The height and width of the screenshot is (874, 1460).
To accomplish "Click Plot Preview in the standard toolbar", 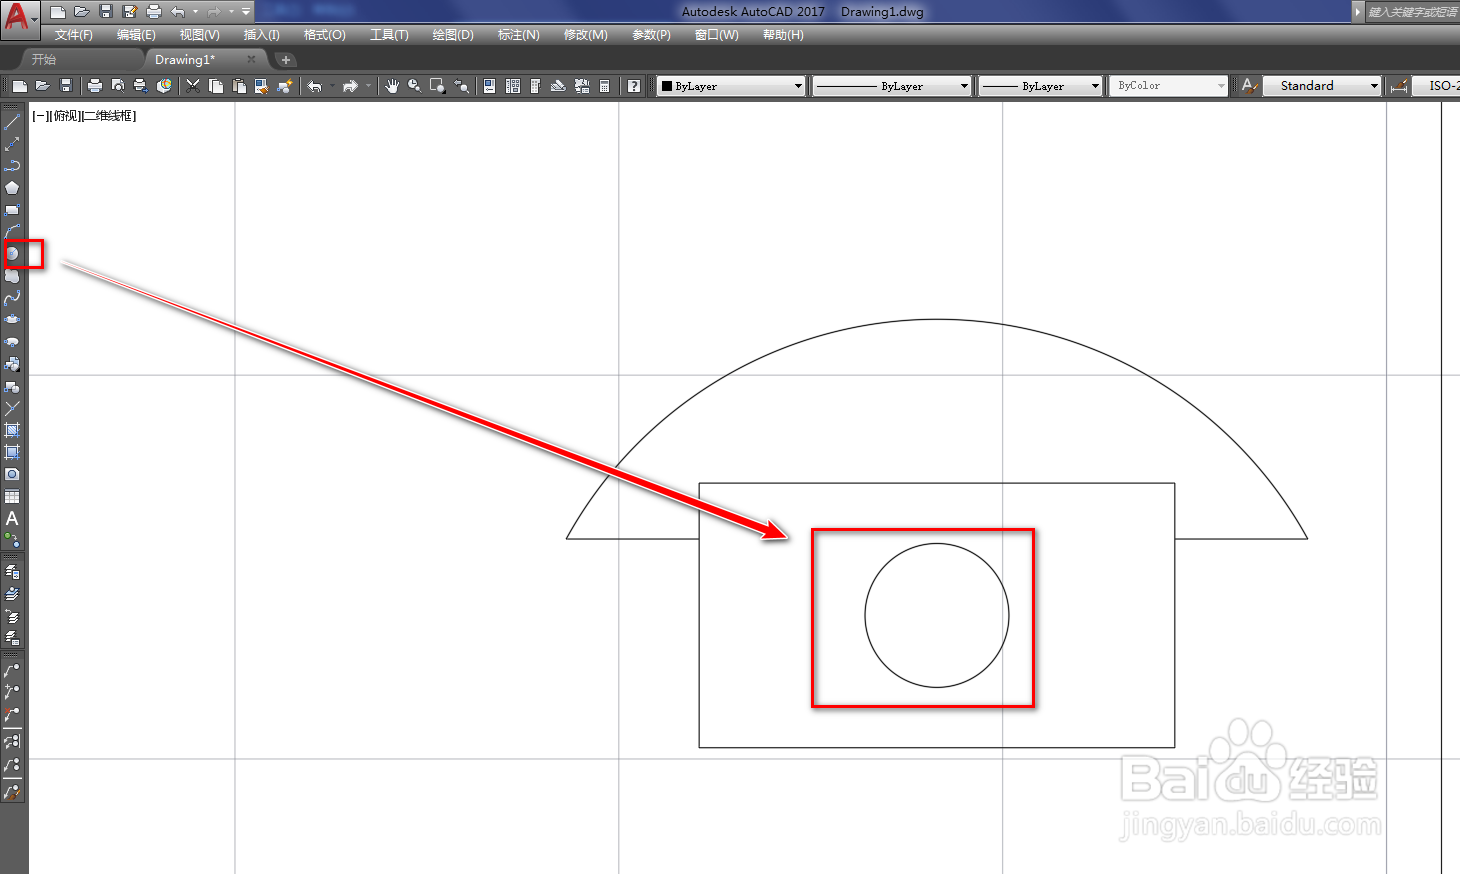I will [118, 86].
